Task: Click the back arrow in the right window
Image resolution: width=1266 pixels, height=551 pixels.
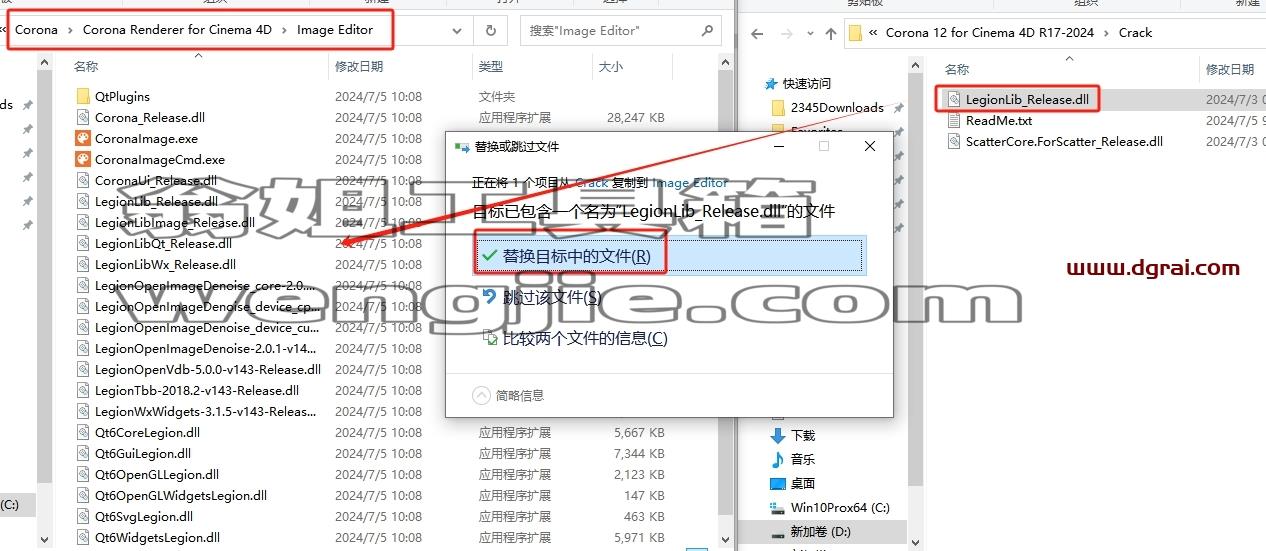Action: click(x=757, y=33)
